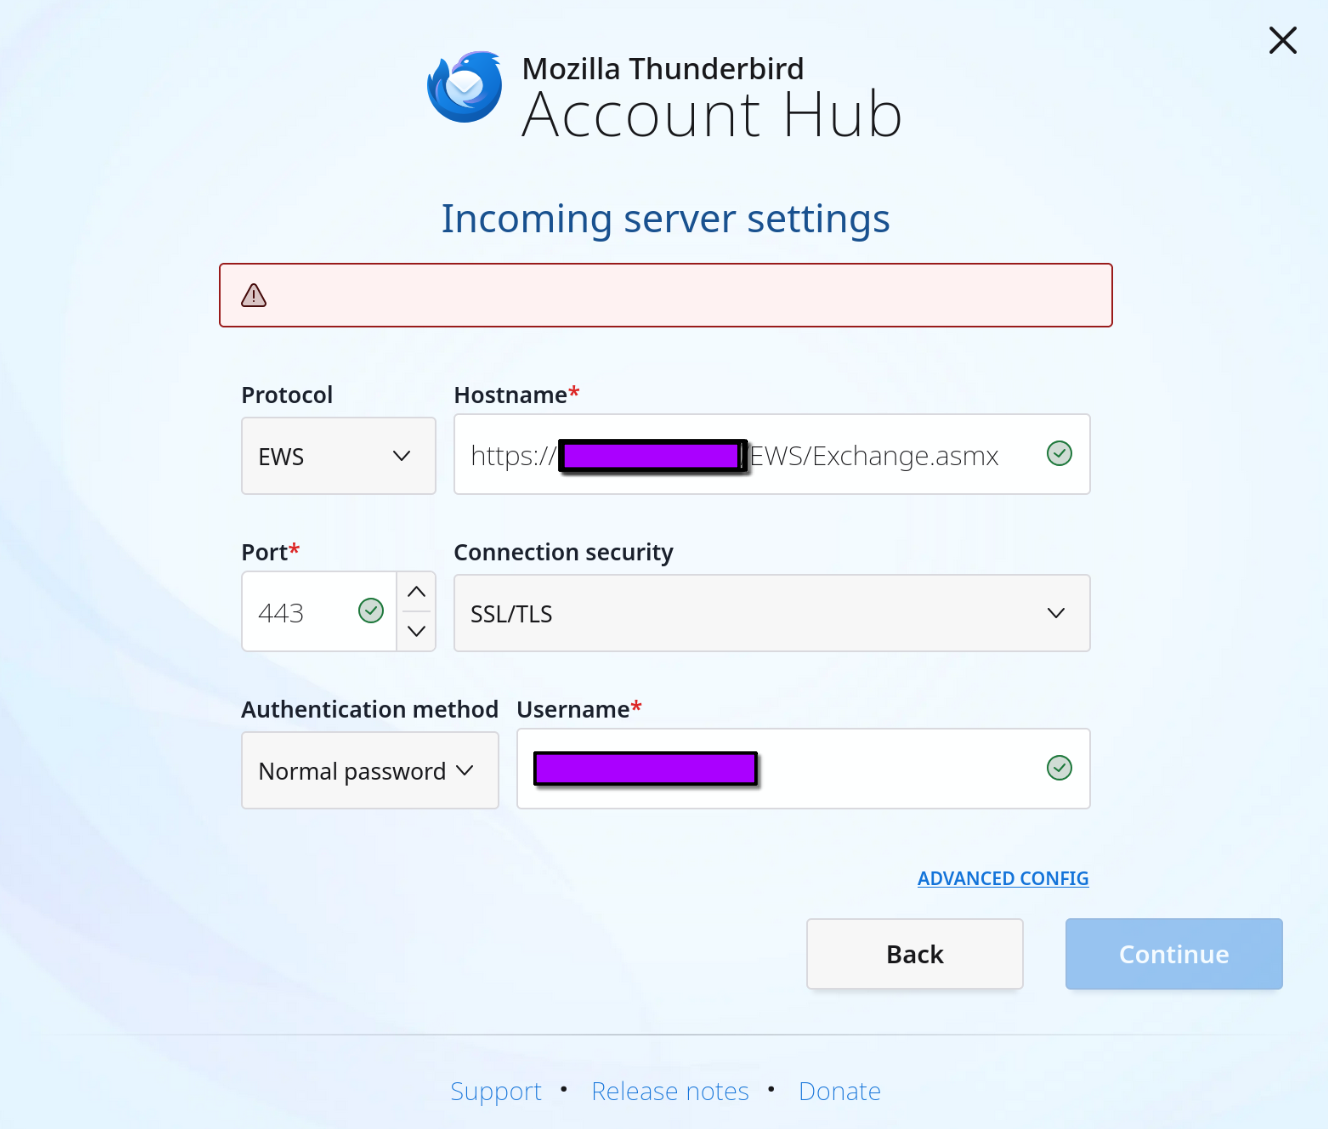Click the Port field label
This screenshot has width=1328, height=1129.
click(271, 552)
